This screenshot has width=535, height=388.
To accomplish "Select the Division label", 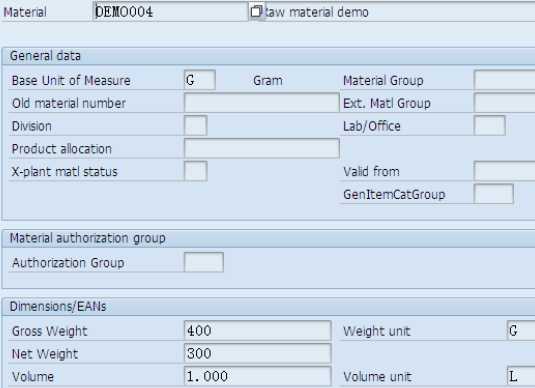I will pos(31,126).
